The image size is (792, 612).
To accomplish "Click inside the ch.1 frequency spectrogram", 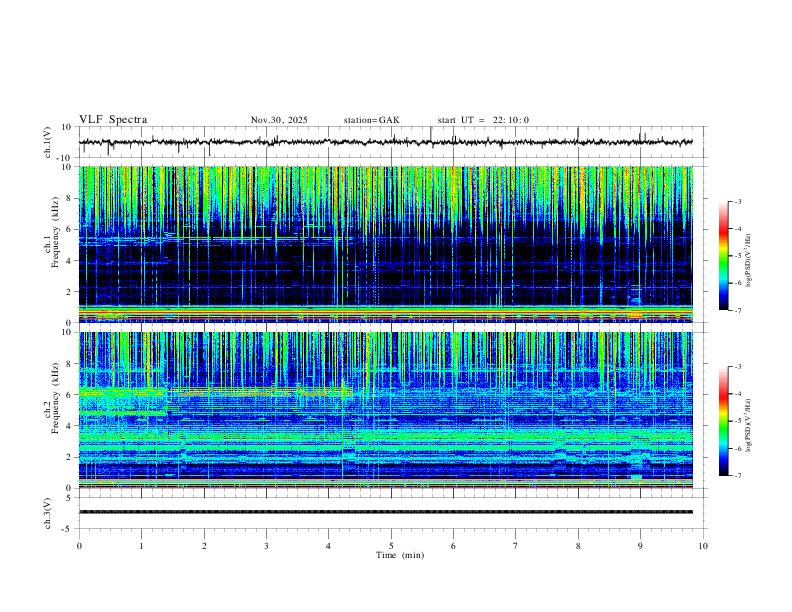I will click(x=386, y=244).
